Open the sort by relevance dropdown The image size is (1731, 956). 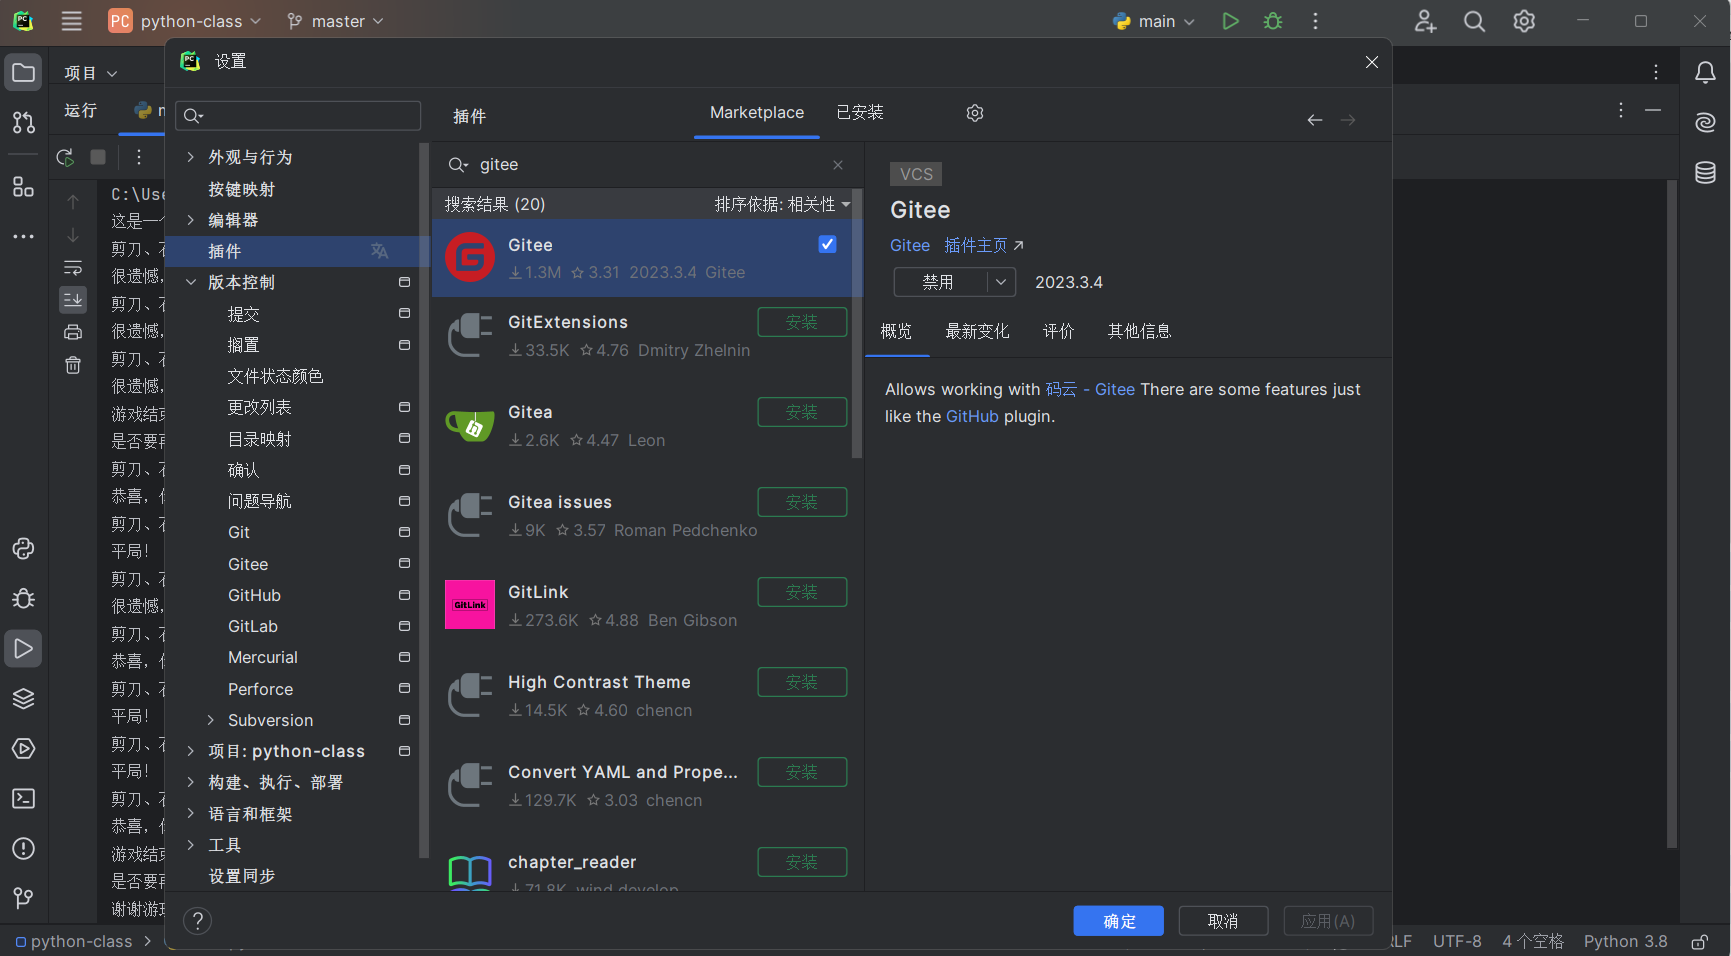click(782, 204)
